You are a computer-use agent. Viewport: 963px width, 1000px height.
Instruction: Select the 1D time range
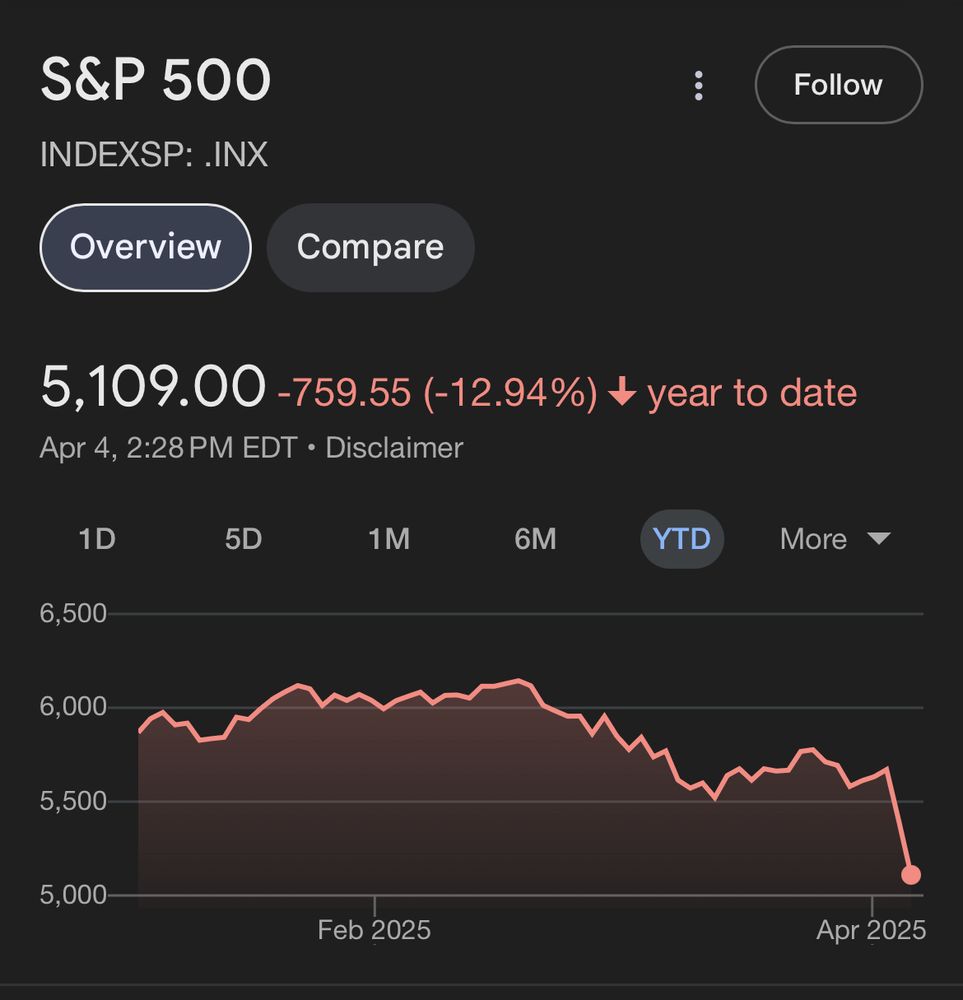tap(97, 539)
